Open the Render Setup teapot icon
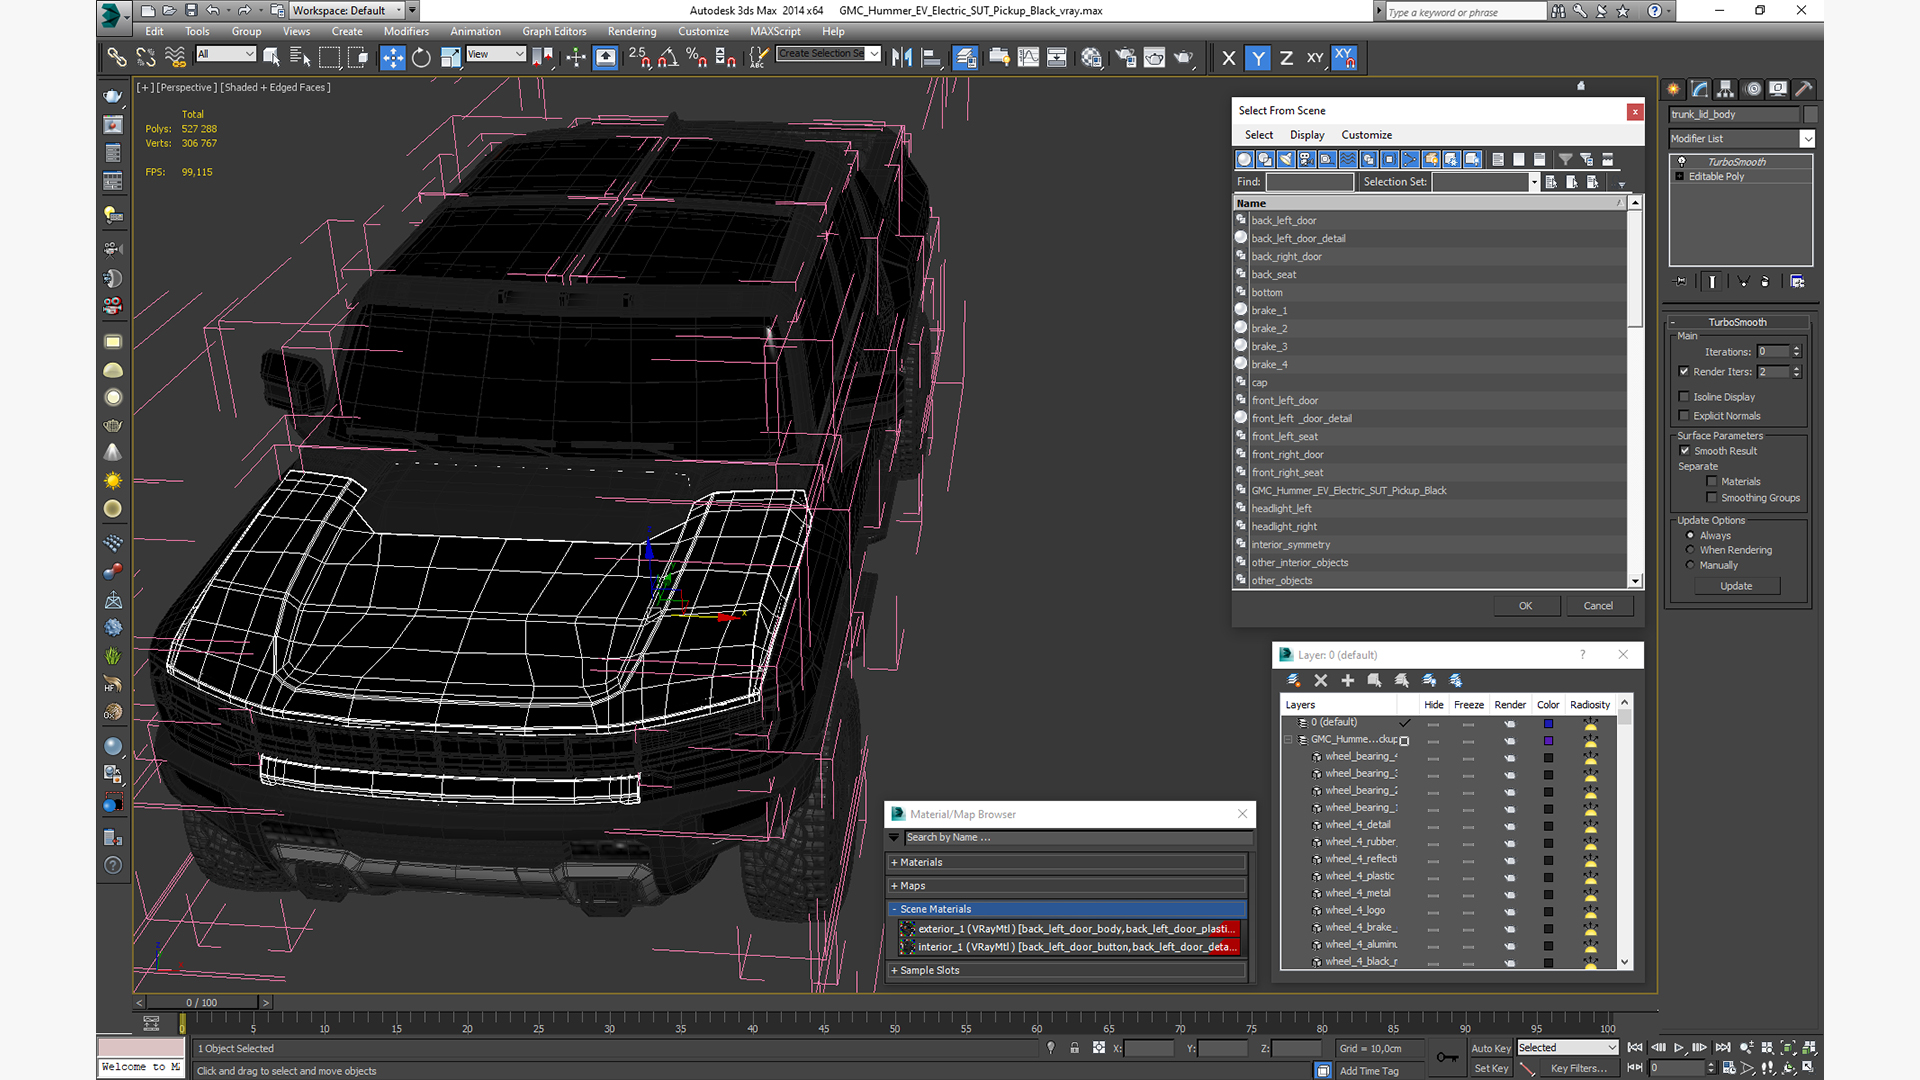The height and width of the screenshot is (1080, 1920). [1125, 57]
